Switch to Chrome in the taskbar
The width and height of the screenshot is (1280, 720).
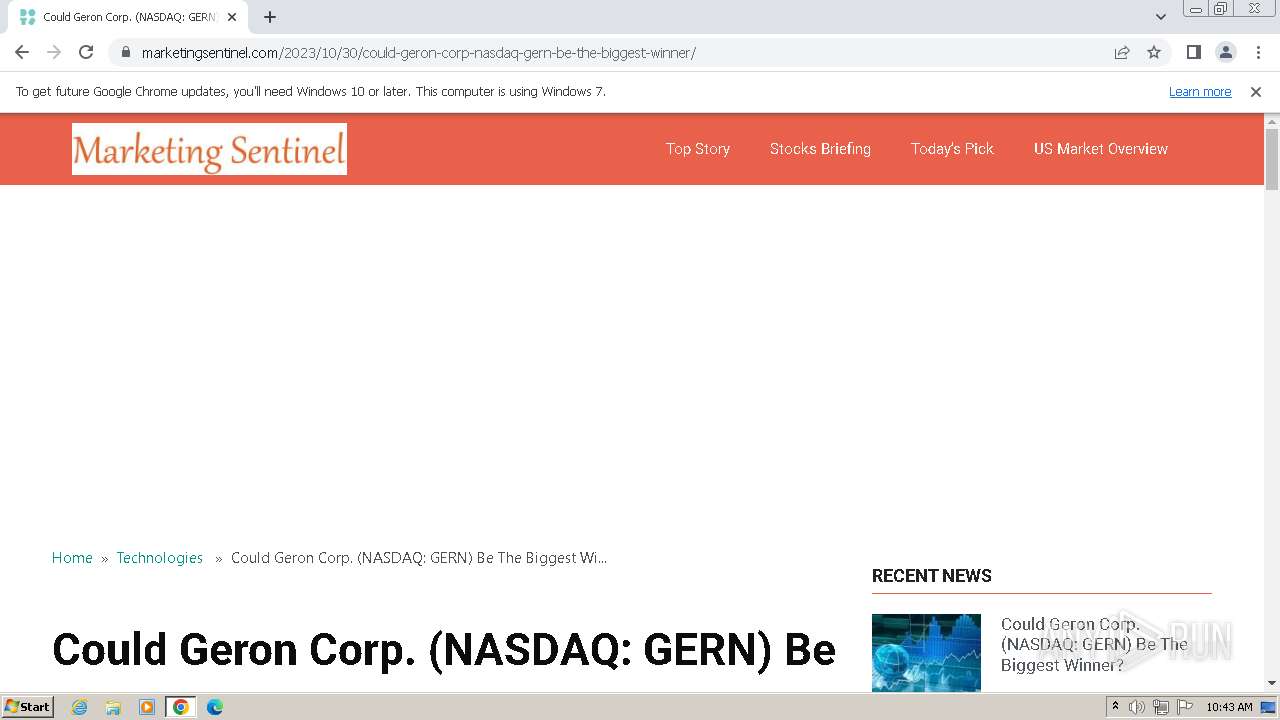(180, 707)
